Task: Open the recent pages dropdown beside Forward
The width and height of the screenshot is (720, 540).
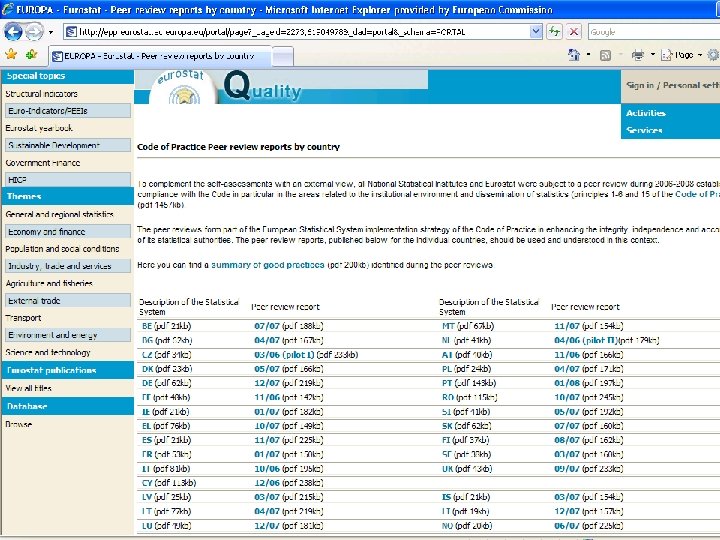Action: point(51,32)
